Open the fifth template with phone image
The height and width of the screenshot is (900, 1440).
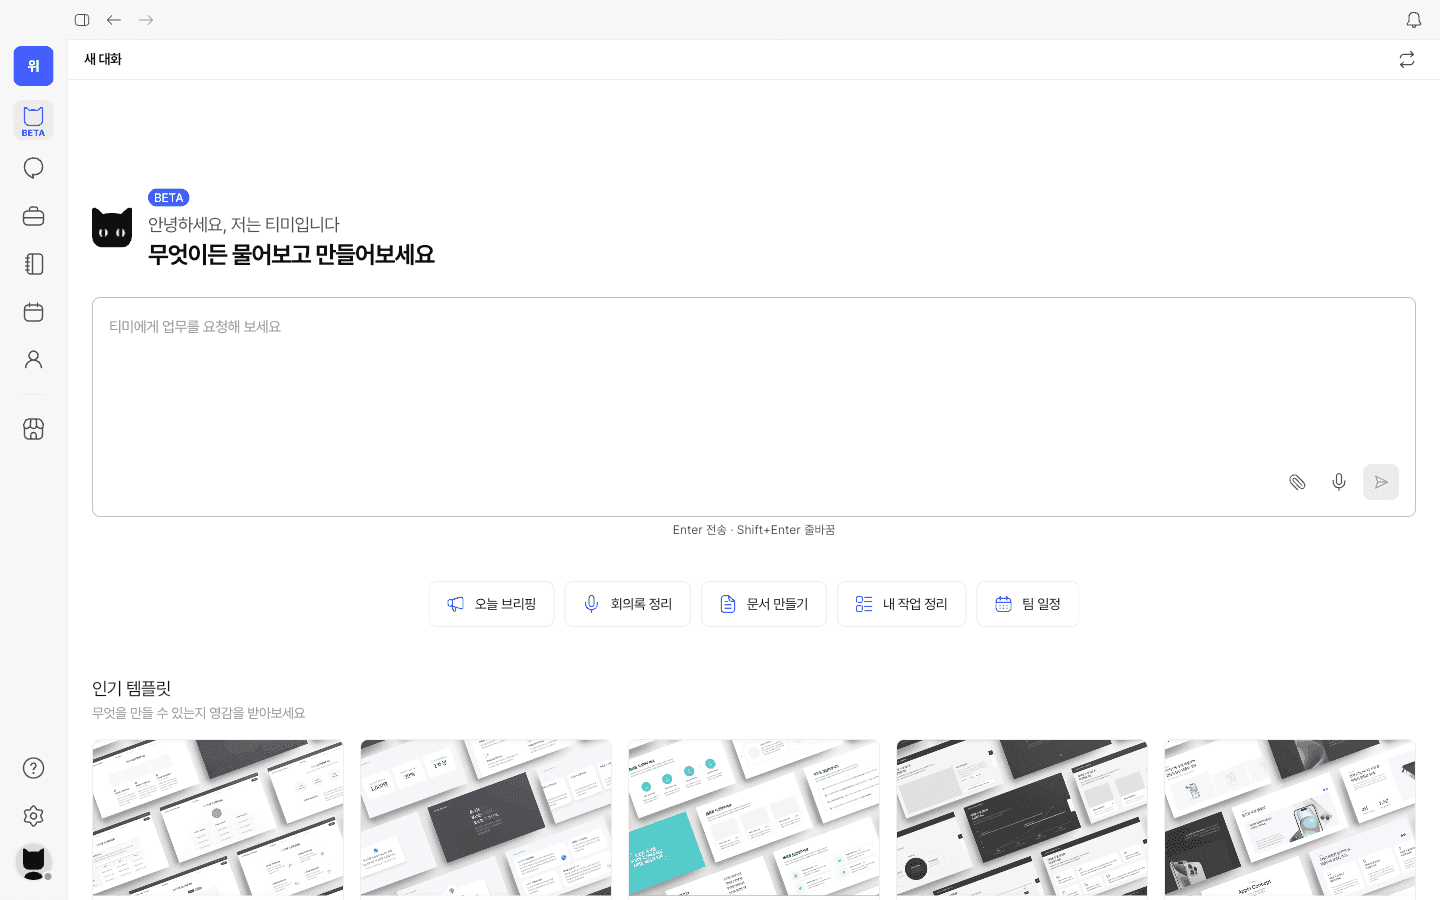1290,818
